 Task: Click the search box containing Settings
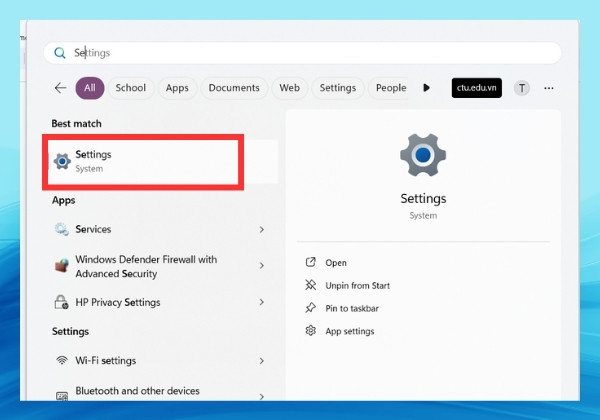[302, 53]
